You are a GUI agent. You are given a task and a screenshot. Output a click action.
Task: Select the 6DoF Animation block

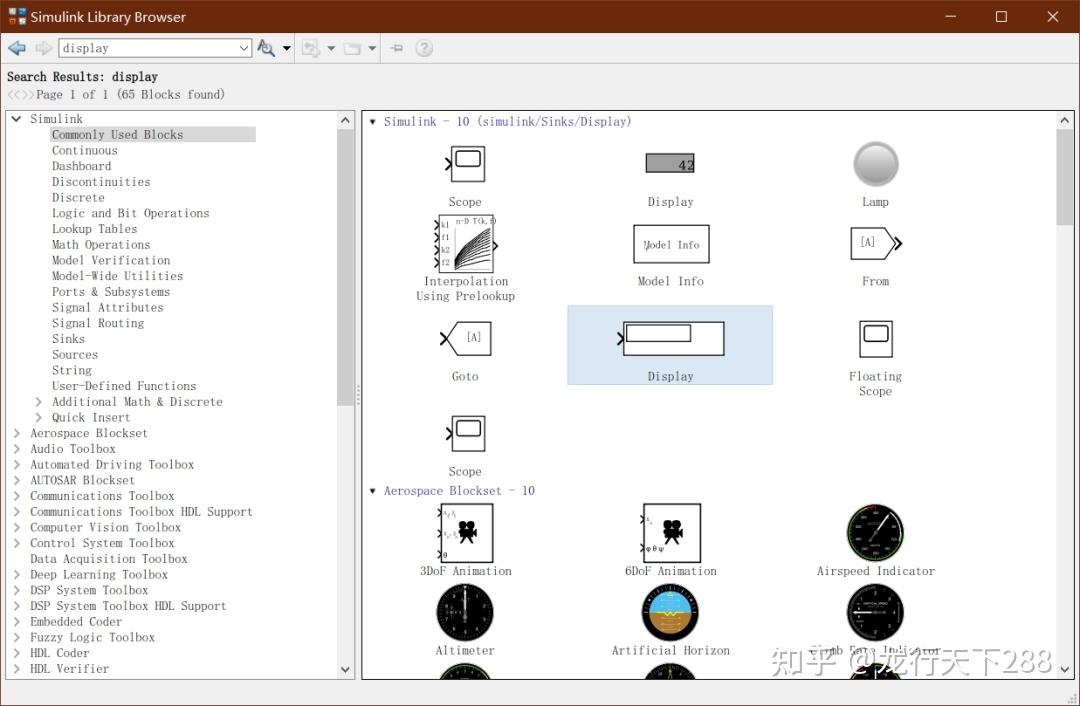[671, 533]
